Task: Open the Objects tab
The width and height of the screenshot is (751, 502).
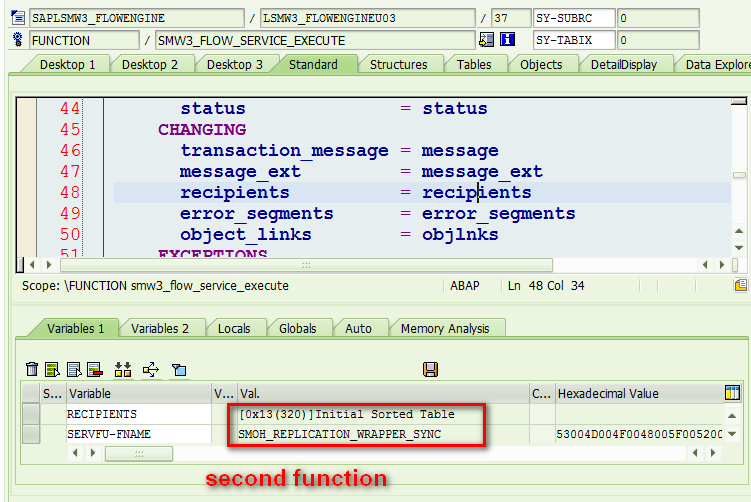Action: (x=541, y=65)
